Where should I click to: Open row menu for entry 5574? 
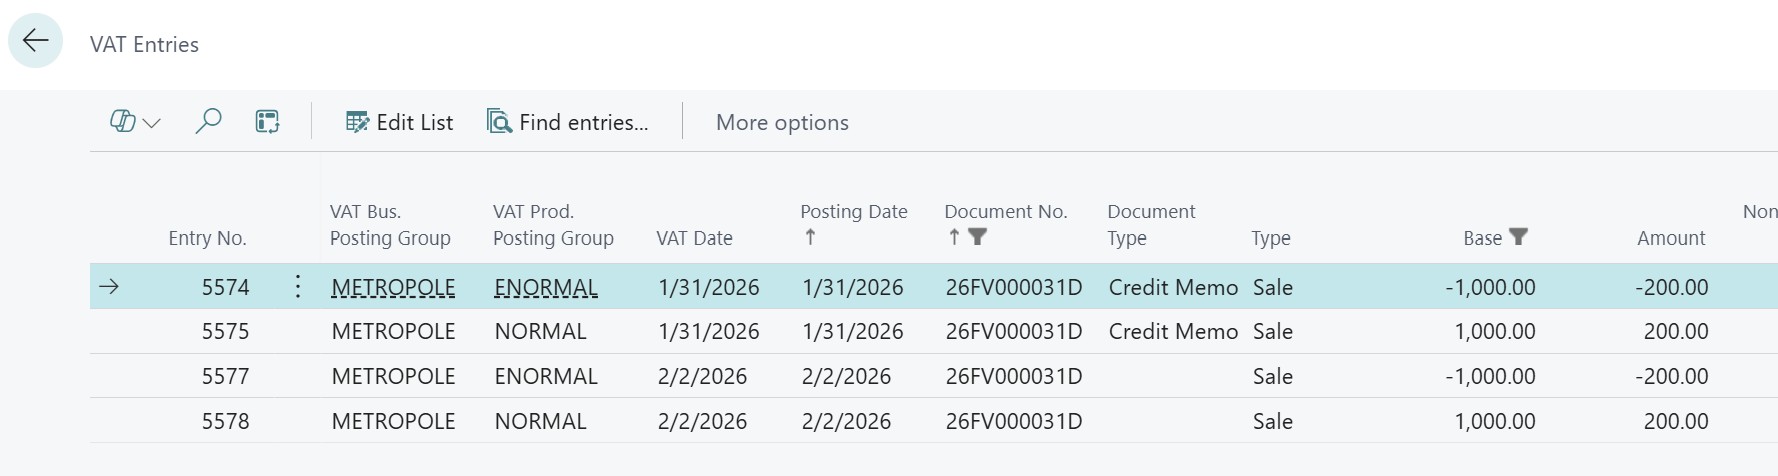click(x=298, y=287)
